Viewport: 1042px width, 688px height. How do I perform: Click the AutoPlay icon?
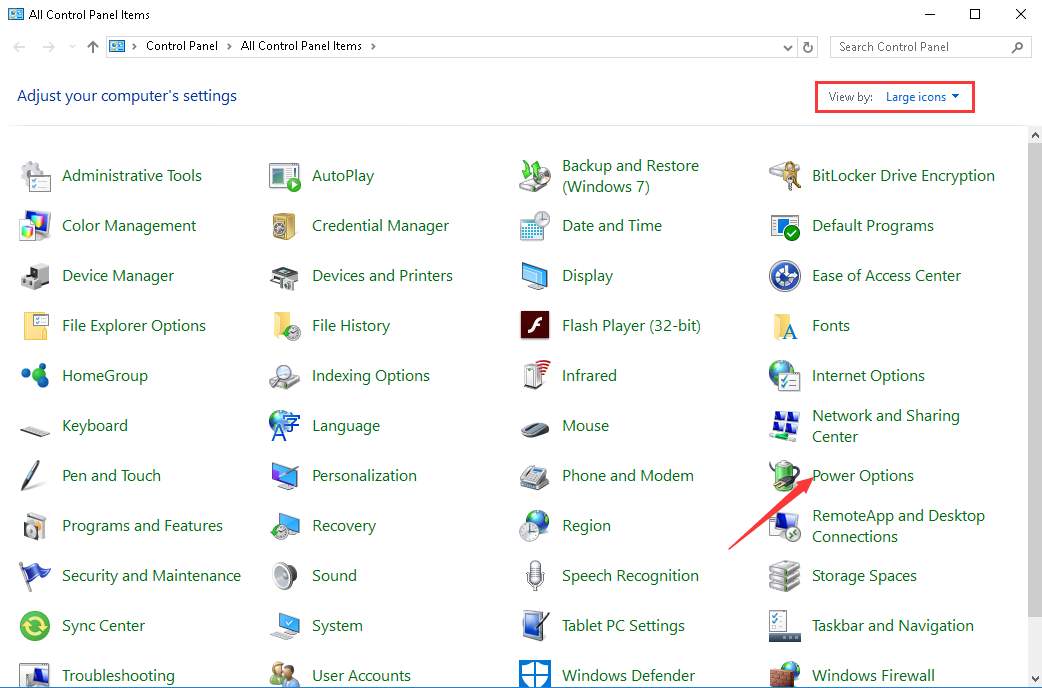(x=285, y=176)
